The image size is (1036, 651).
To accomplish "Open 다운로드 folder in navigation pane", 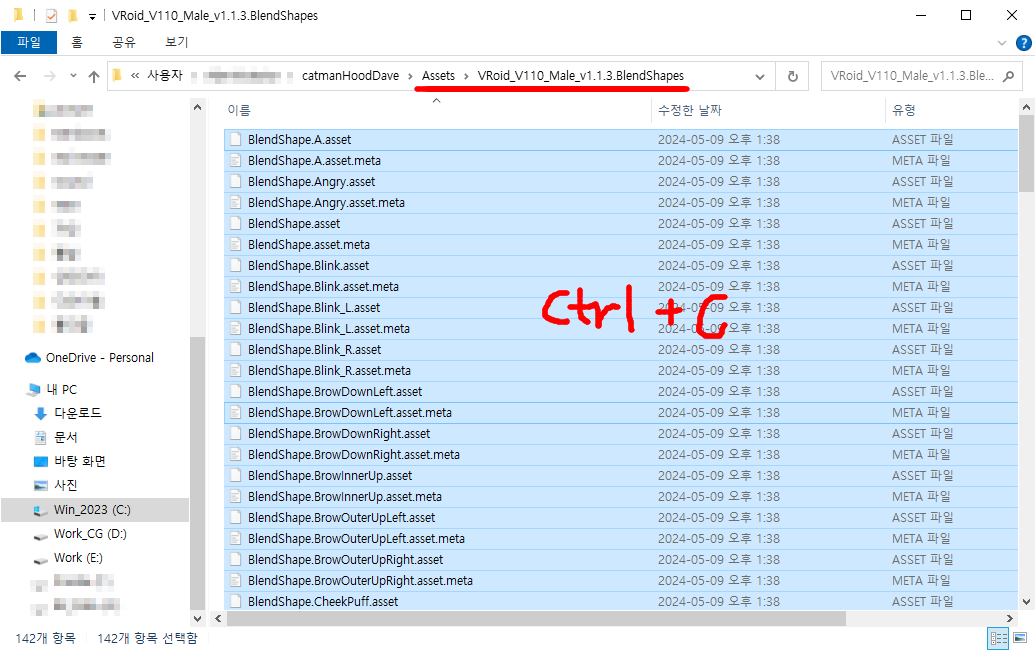I will coord(78,413).
